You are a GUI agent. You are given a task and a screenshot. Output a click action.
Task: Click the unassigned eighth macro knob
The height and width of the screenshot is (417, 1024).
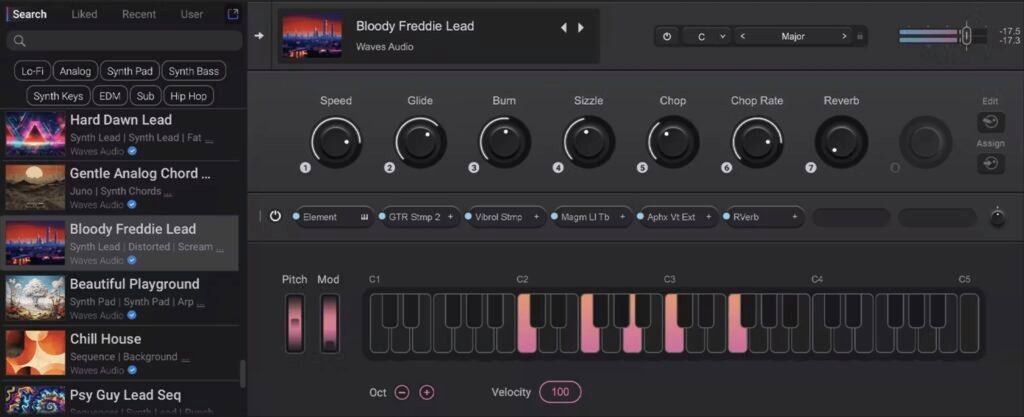(x=925, y=142)
